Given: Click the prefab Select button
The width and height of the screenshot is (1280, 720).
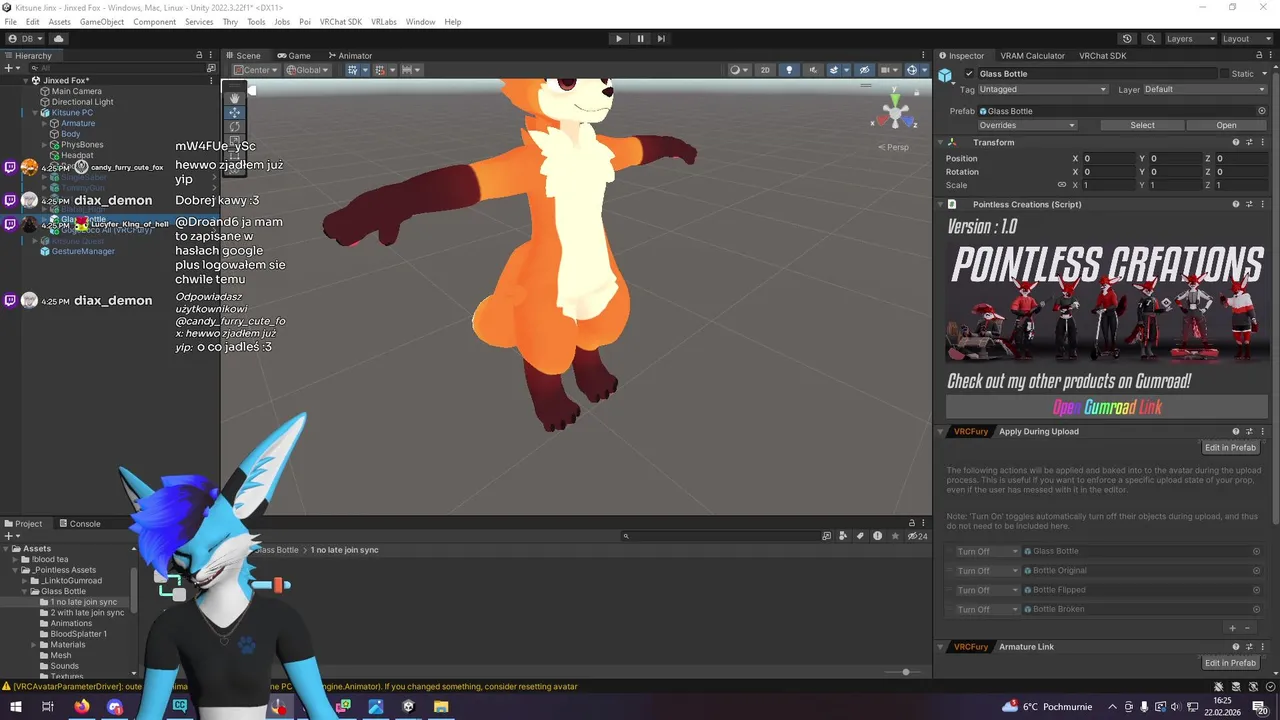Looking at the screenshot, I should coord(1142,126).
